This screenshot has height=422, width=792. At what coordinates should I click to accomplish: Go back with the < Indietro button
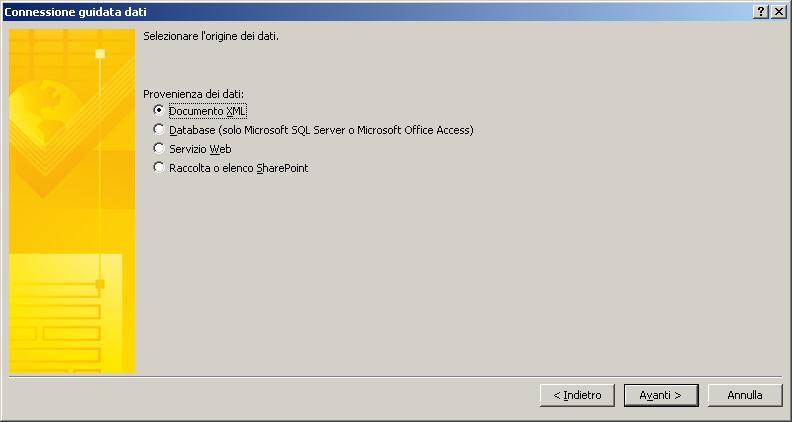coord(577,395)
